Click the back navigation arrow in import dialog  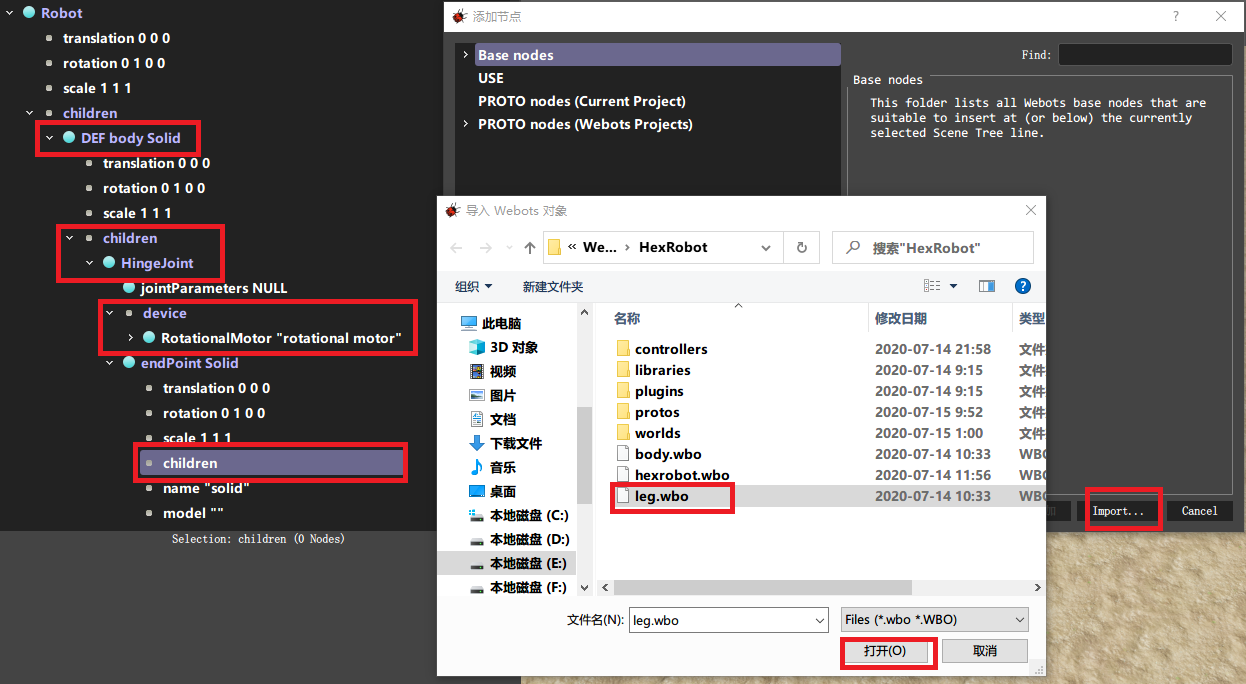(457, 247)
